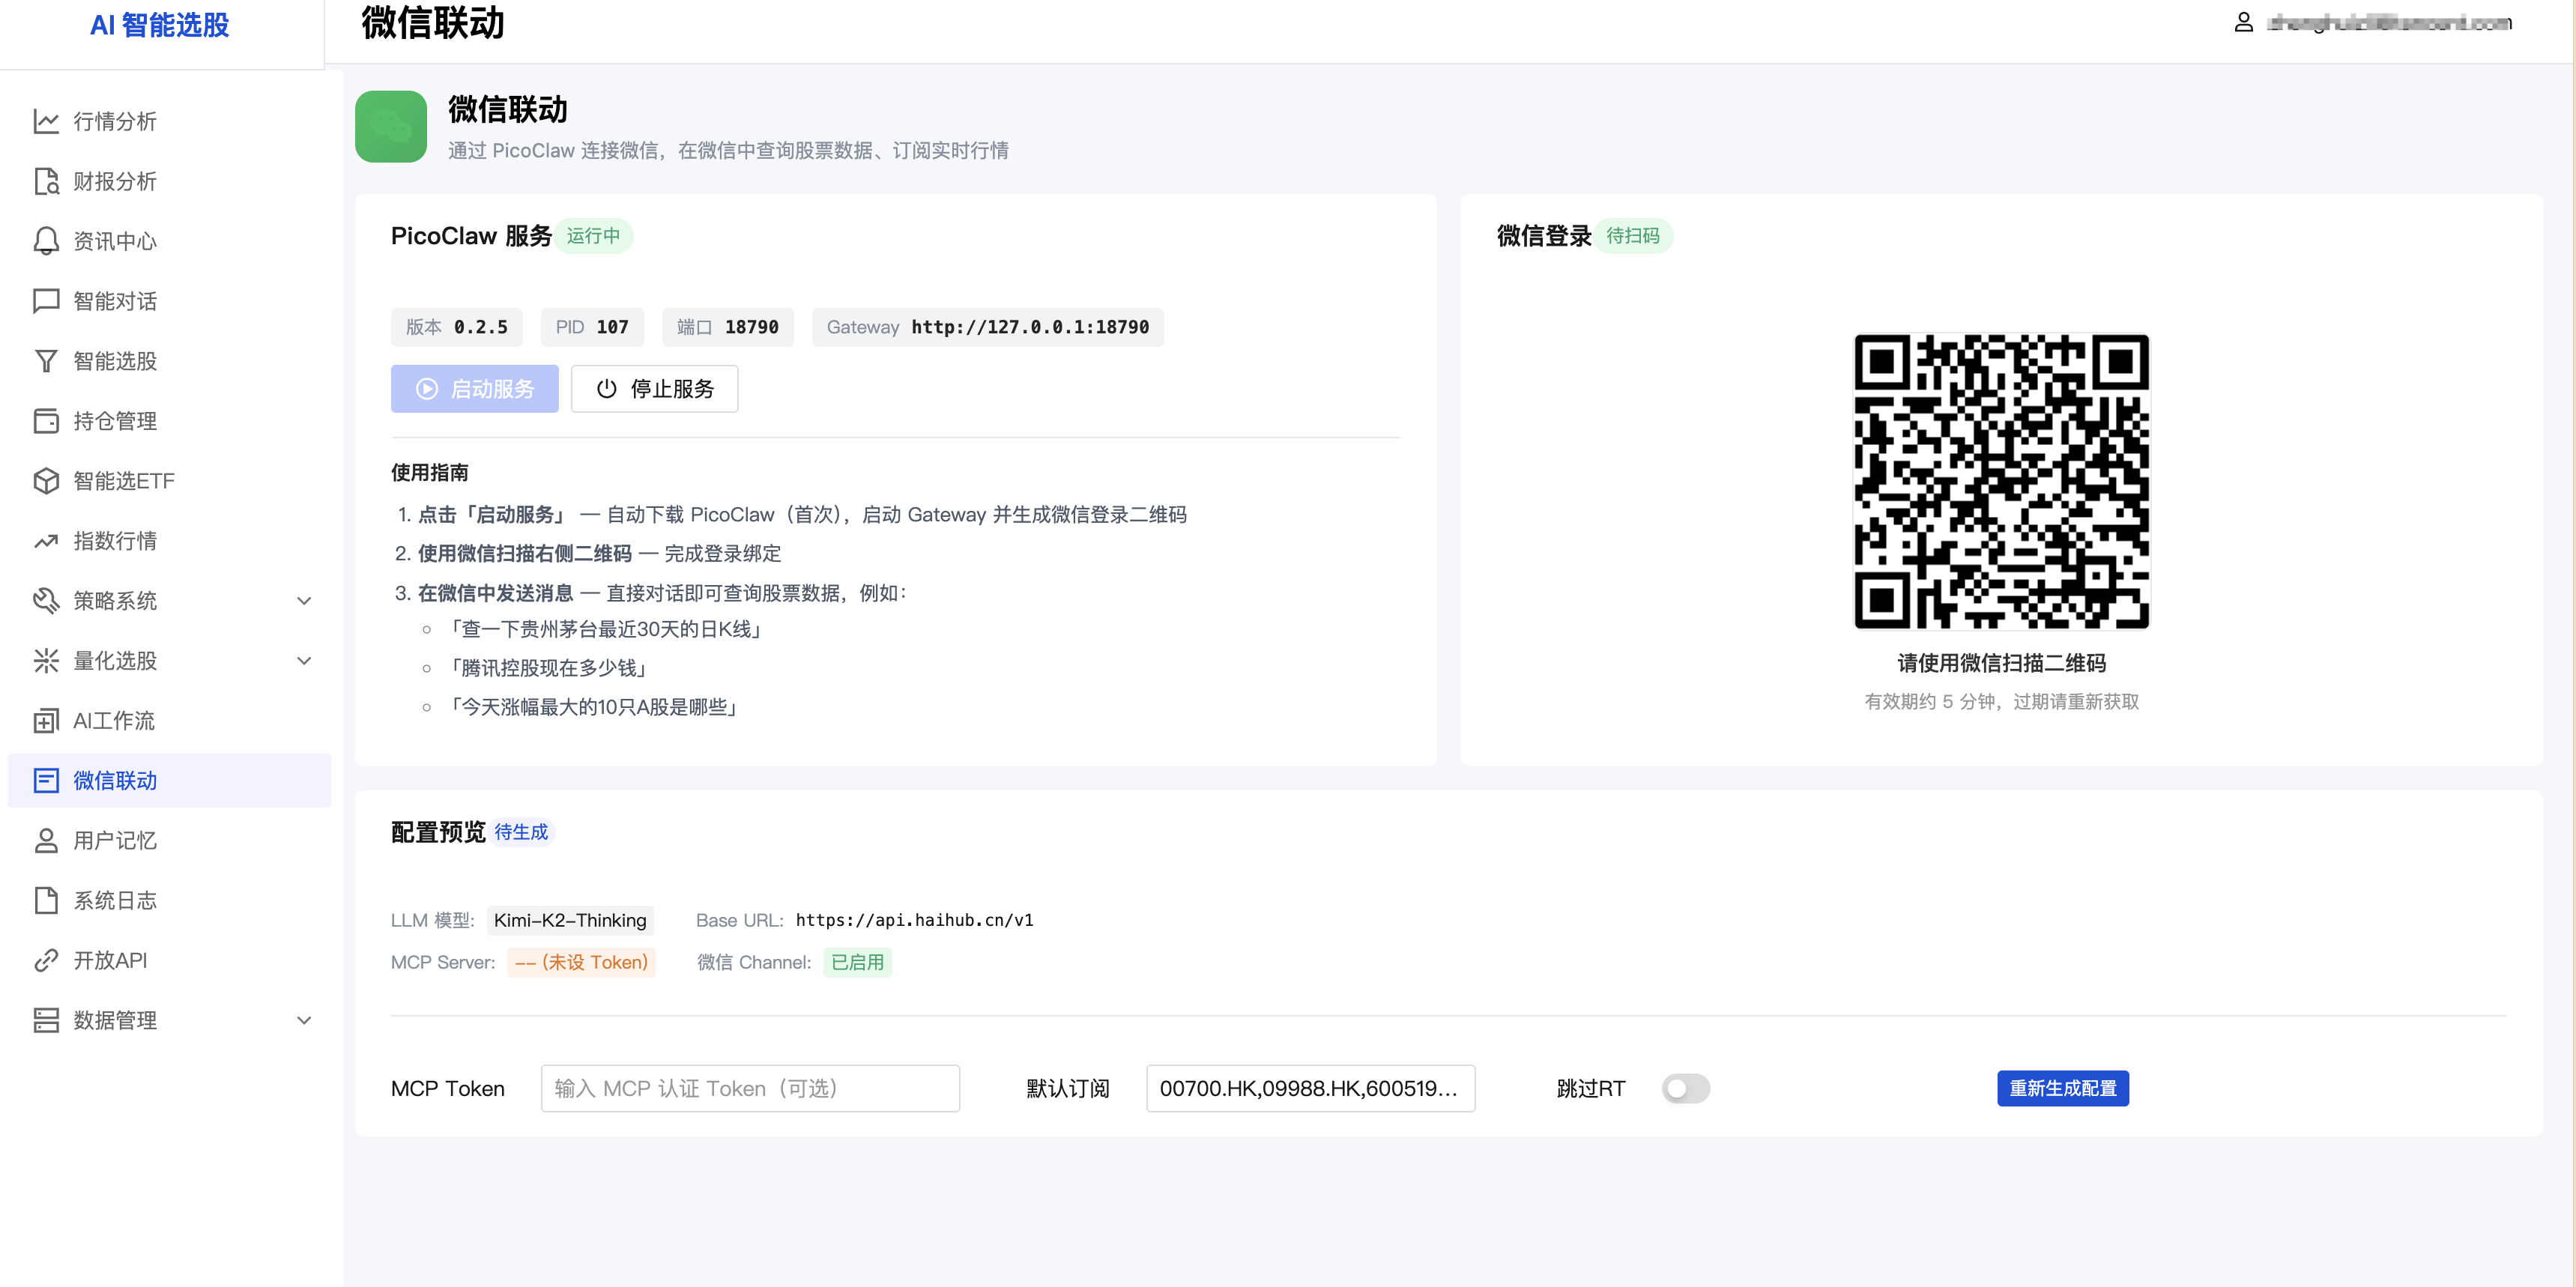This screenshot has width=2576, height=1287.
Task: Click the 系统日志 file icon
Action: [x=46, y=901]
